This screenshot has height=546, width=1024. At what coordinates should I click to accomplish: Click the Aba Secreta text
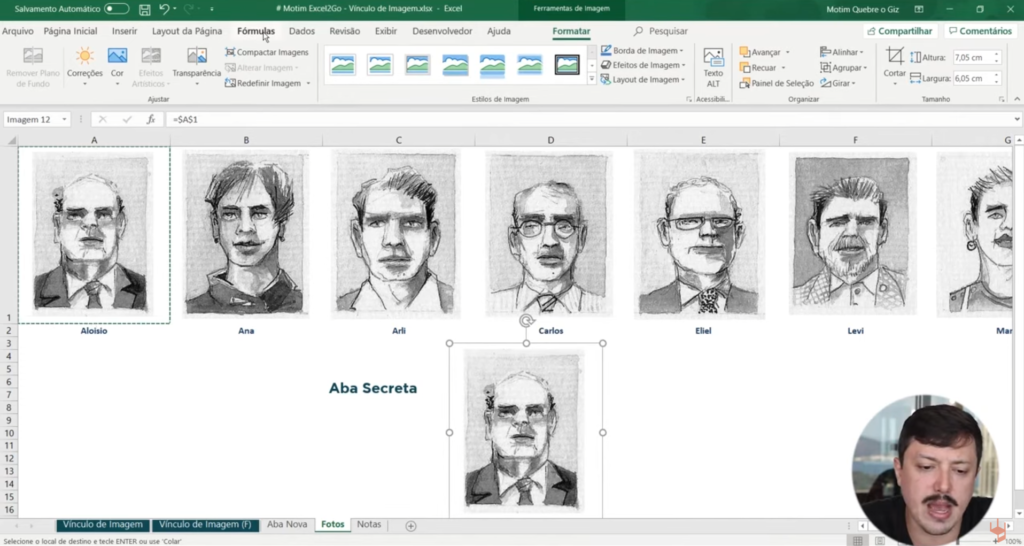pyautogui.click(x=373, y=388)
